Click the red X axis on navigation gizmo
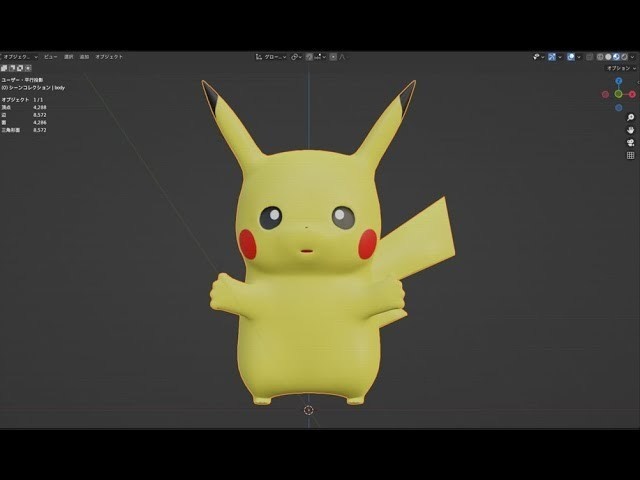Viewport: 640px width, 480px height. pos(632,94)
